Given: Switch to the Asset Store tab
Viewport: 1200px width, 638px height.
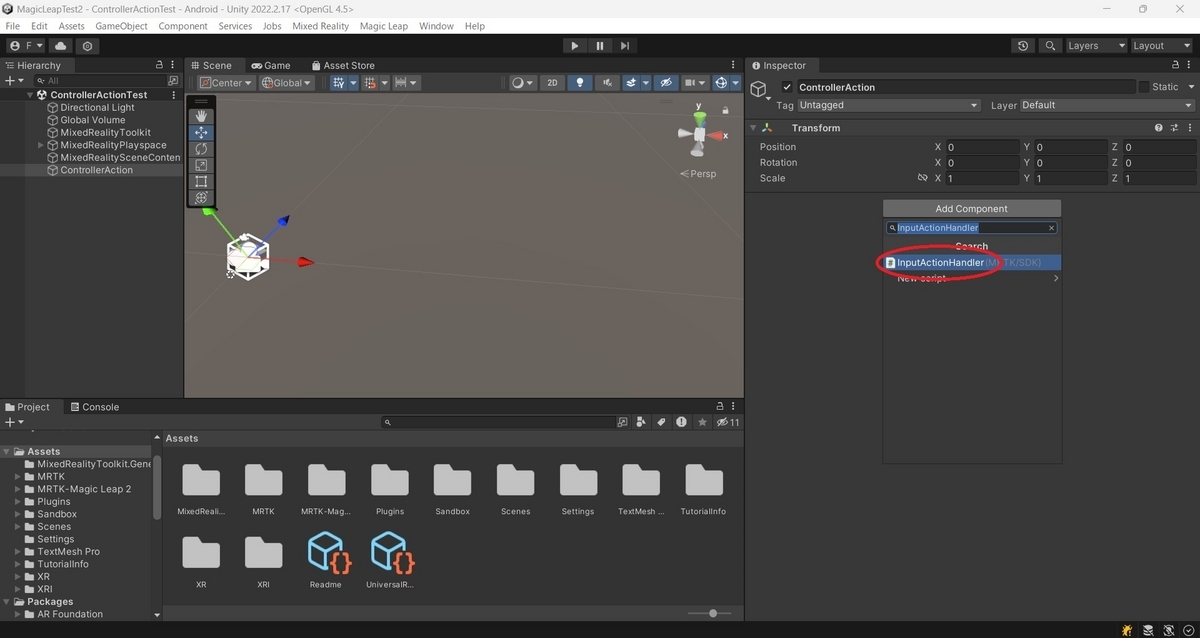Looking at the screenshot, I should pyautogui.click(x=342, y=65).
